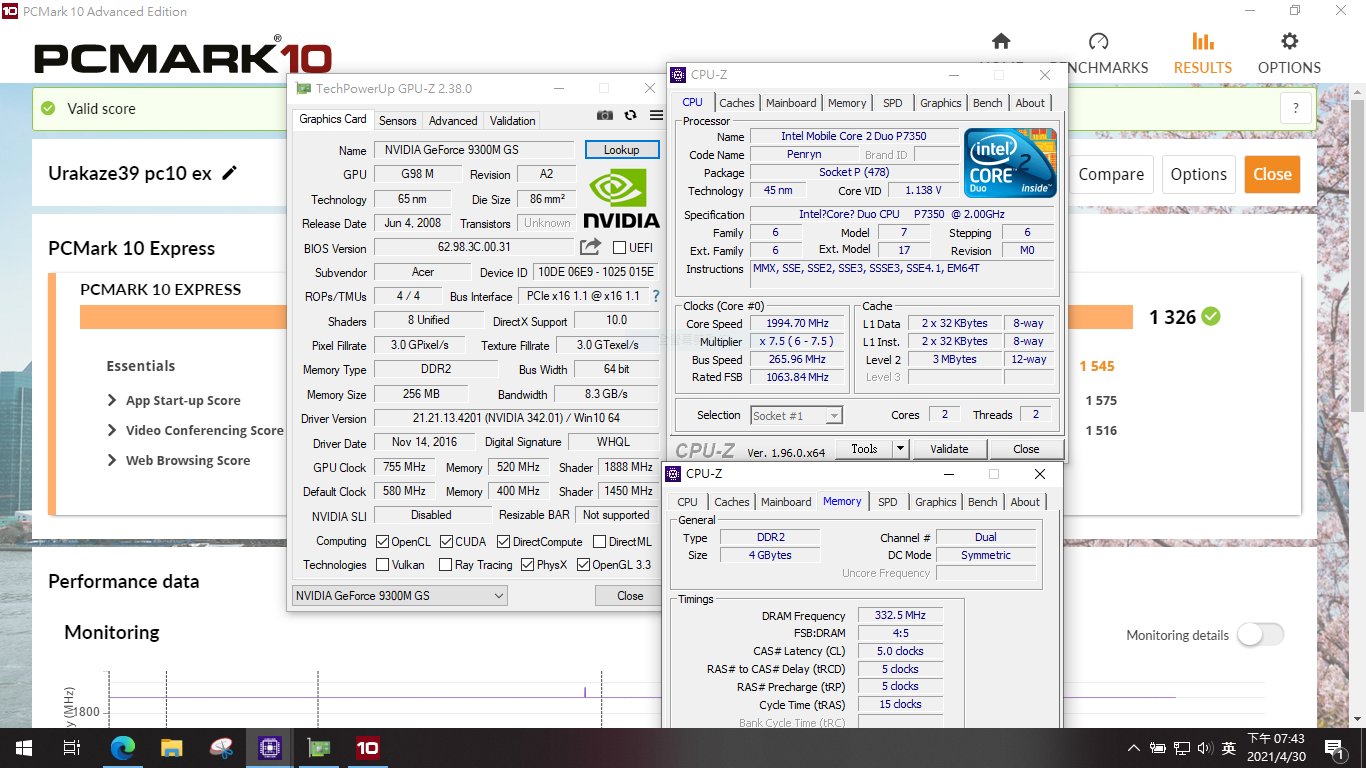Click the 'Performance data' heading
The height and width of the screenshot is (768, 1366).
tap(124, 581)
